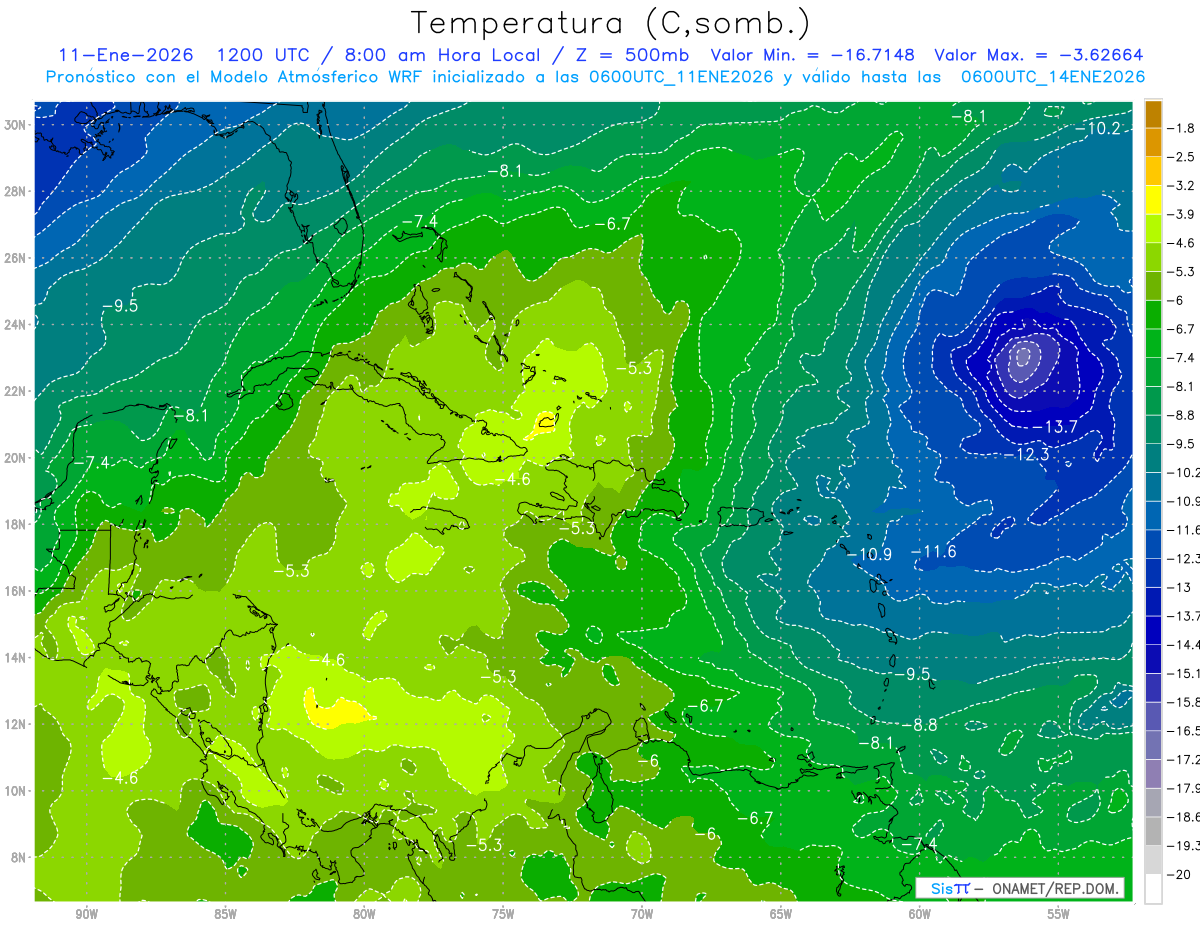Click the -14.4 color bar label
The height and width of the screenshot is (927, 1200).
coord(1183,645)
